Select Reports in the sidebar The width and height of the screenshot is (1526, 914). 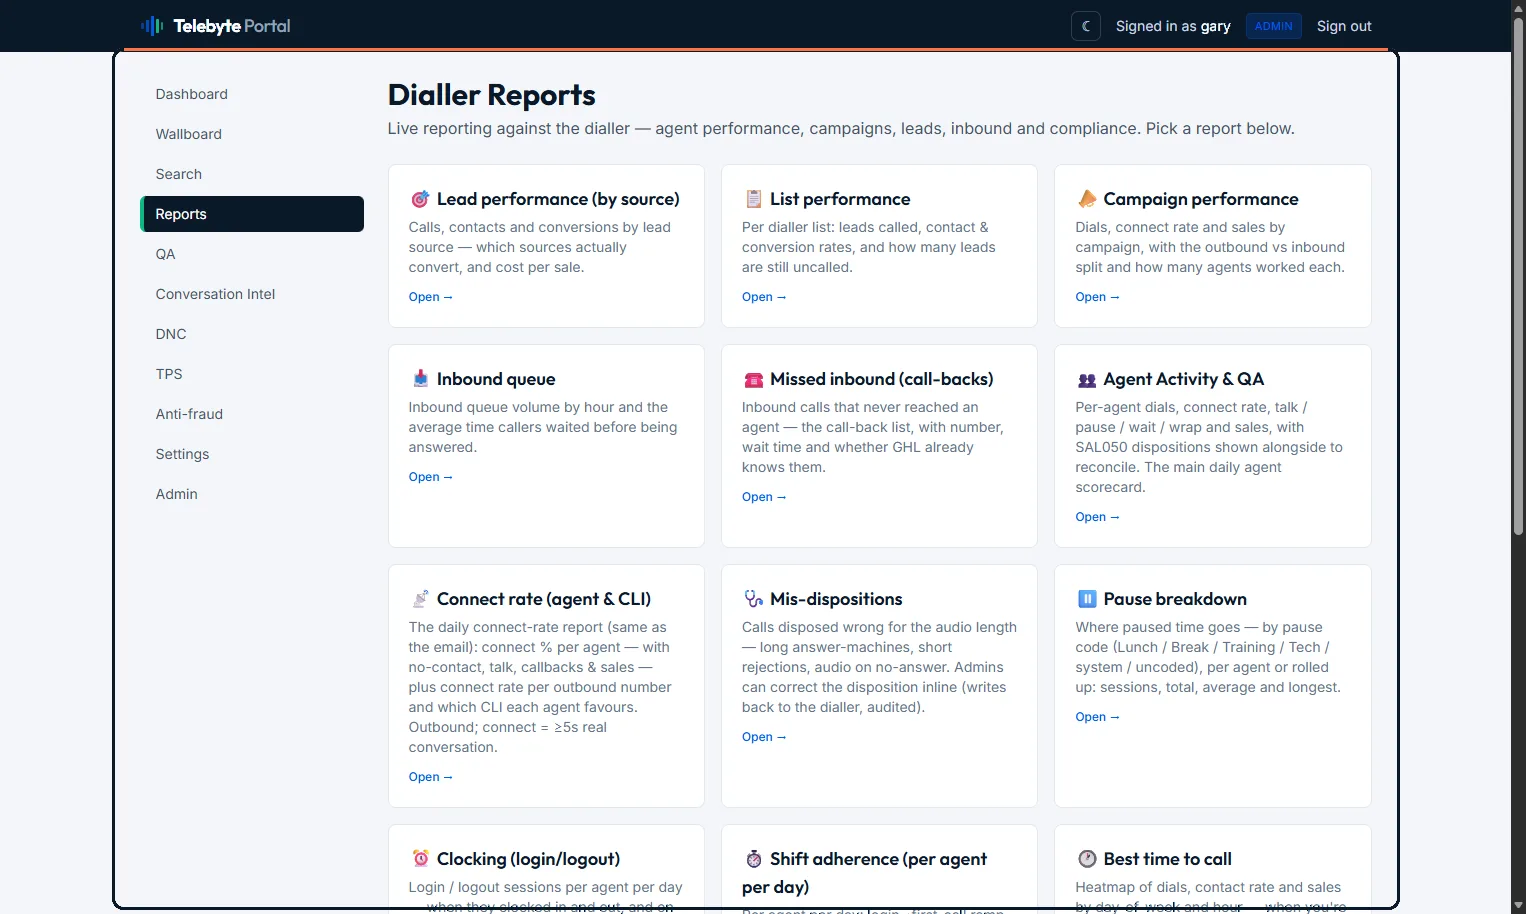pos(252,214)
